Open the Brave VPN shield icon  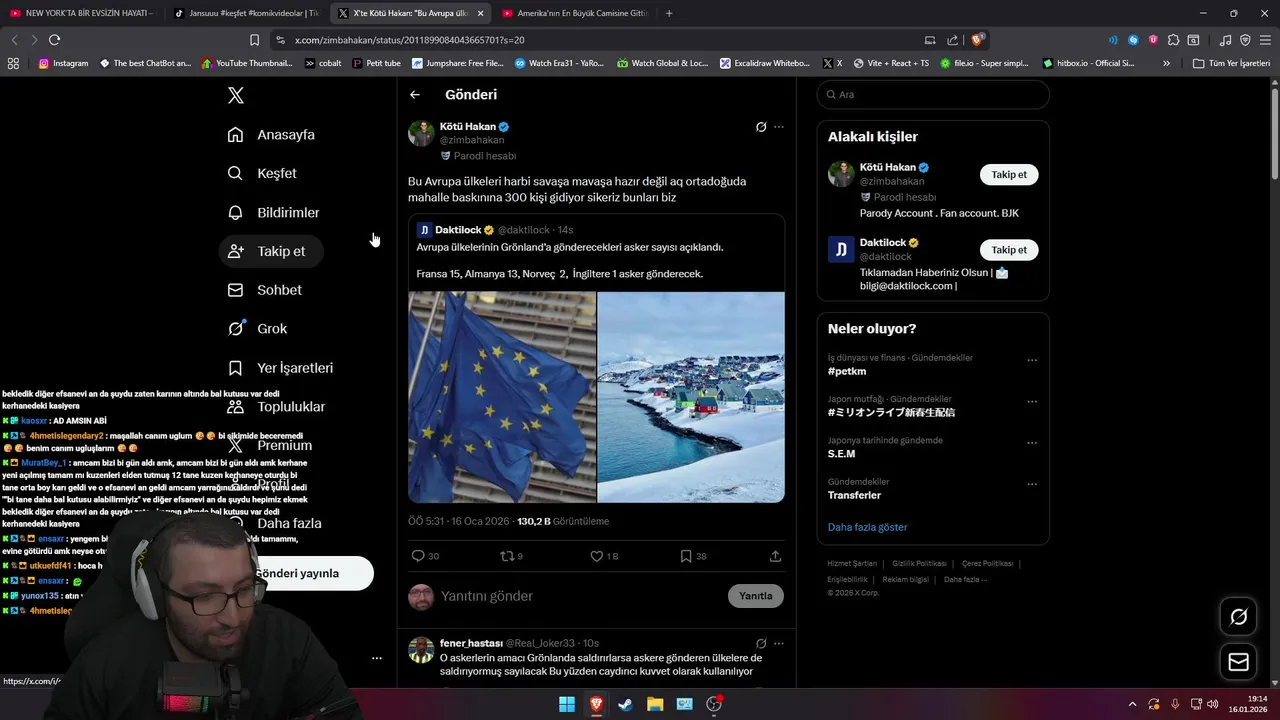1245,40
